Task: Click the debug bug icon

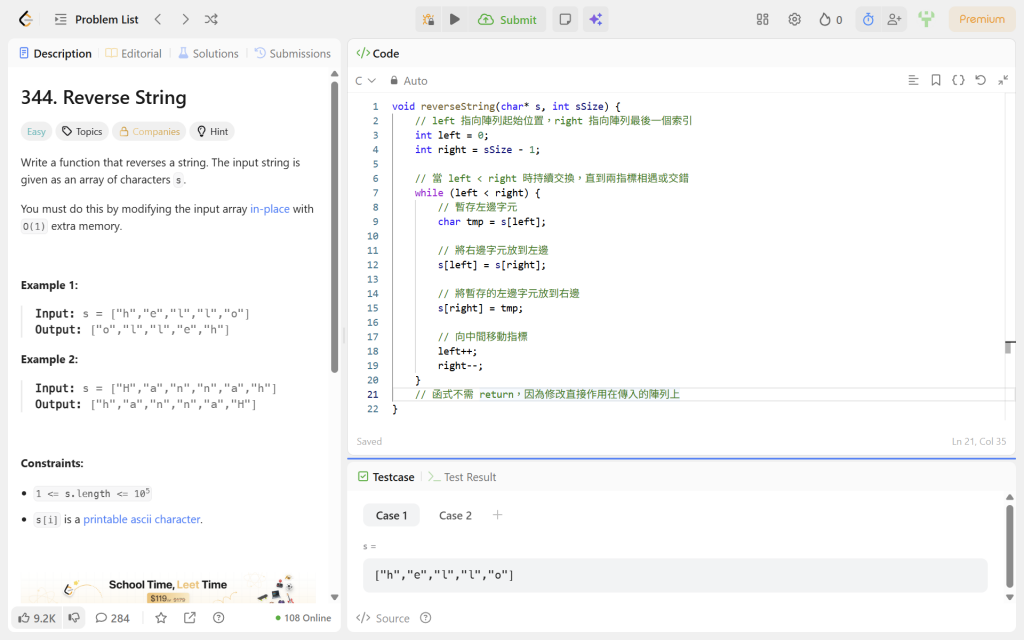Action: coord(428,20)
